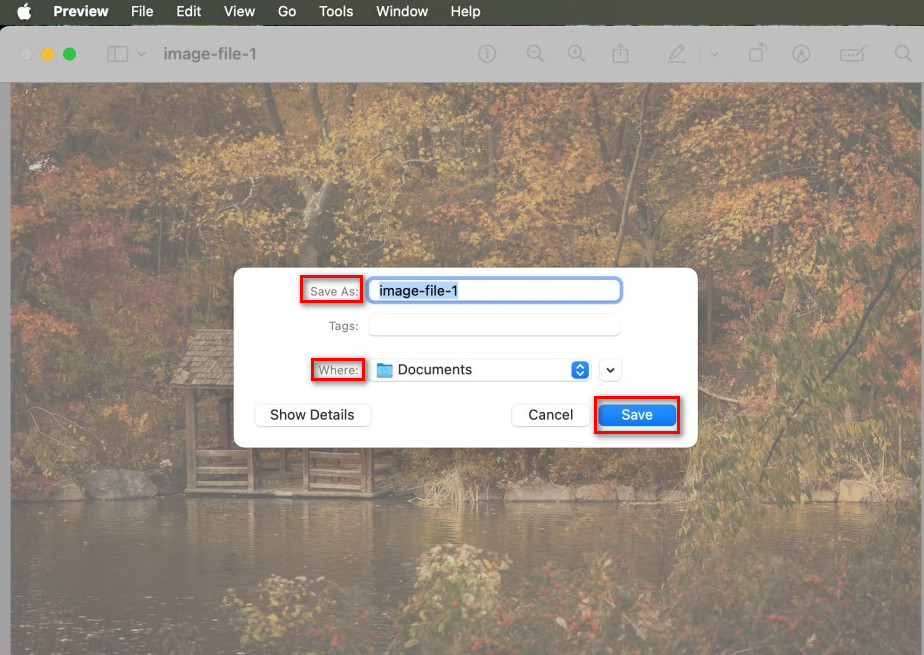Cancel the save dialog

point(550,415)
